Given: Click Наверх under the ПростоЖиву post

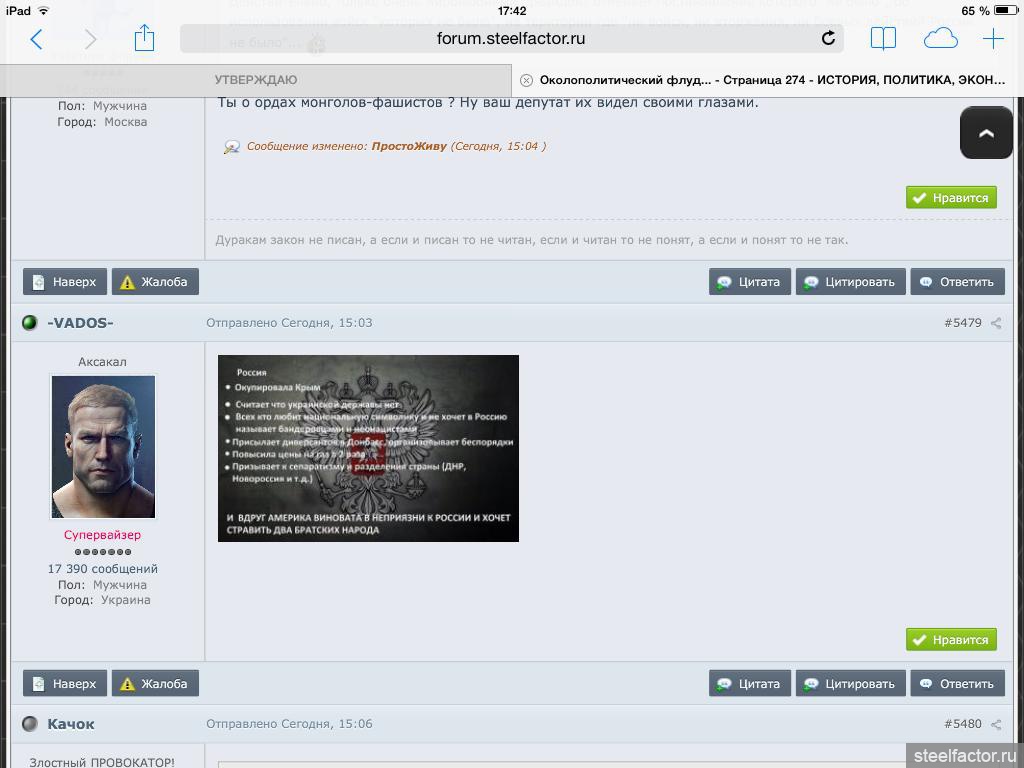Looking at the screenshot, I should coord(65,281).
